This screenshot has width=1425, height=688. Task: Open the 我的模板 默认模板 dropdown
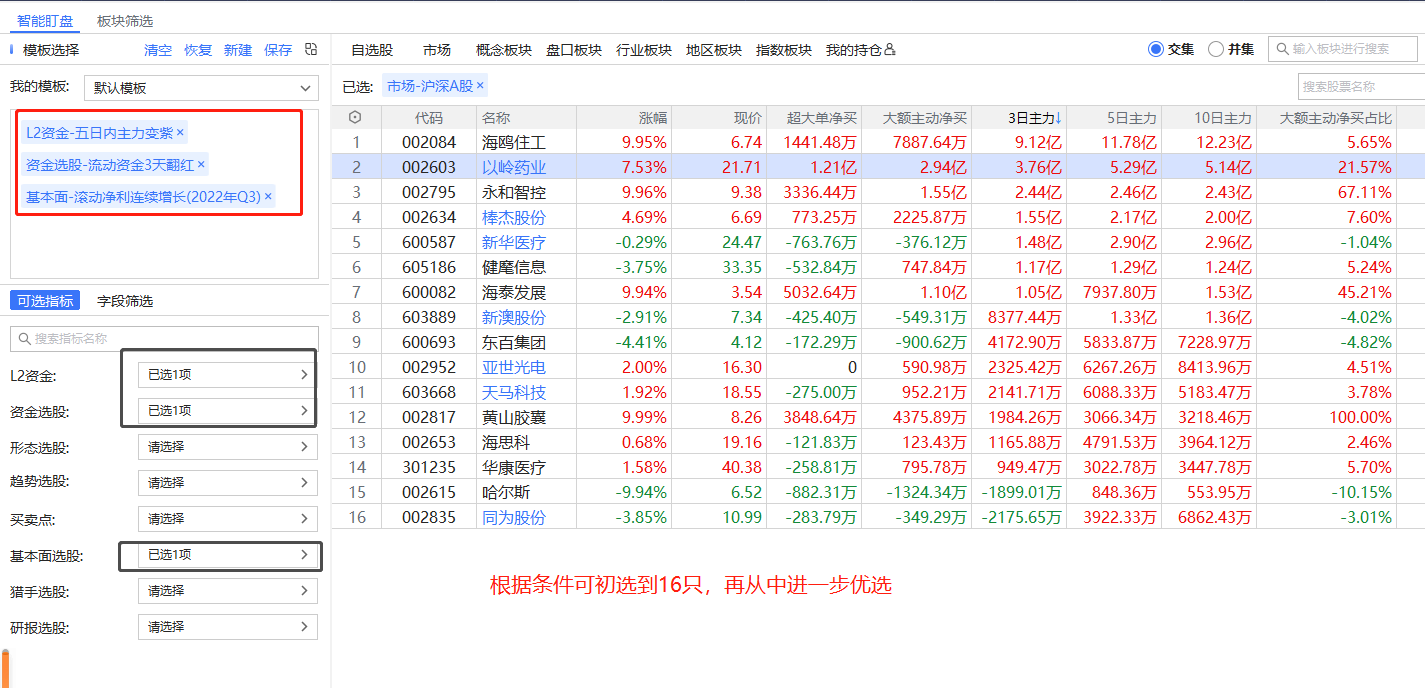200,88
